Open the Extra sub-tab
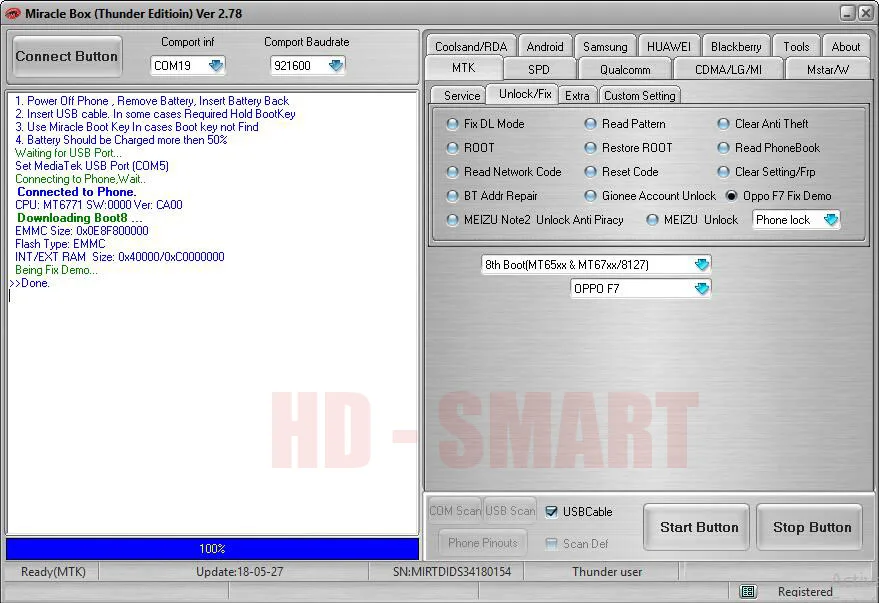The width and height of the screenshot is (879, 603). pos(577,96)
